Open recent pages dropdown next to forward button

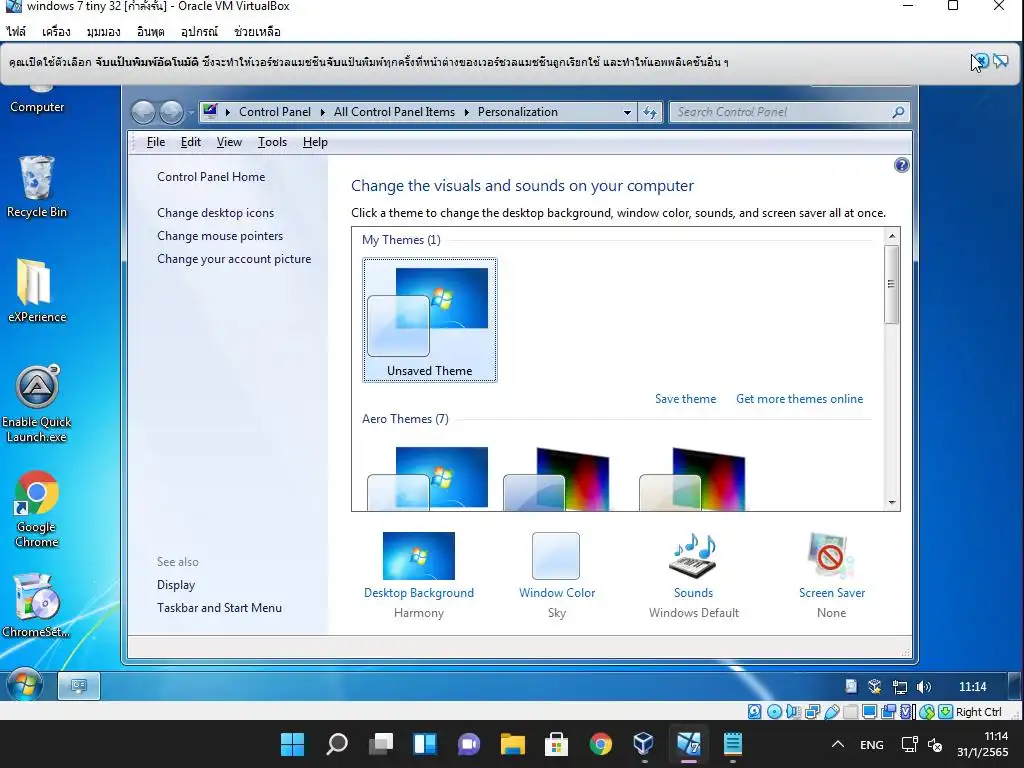(x=191, y=112)
